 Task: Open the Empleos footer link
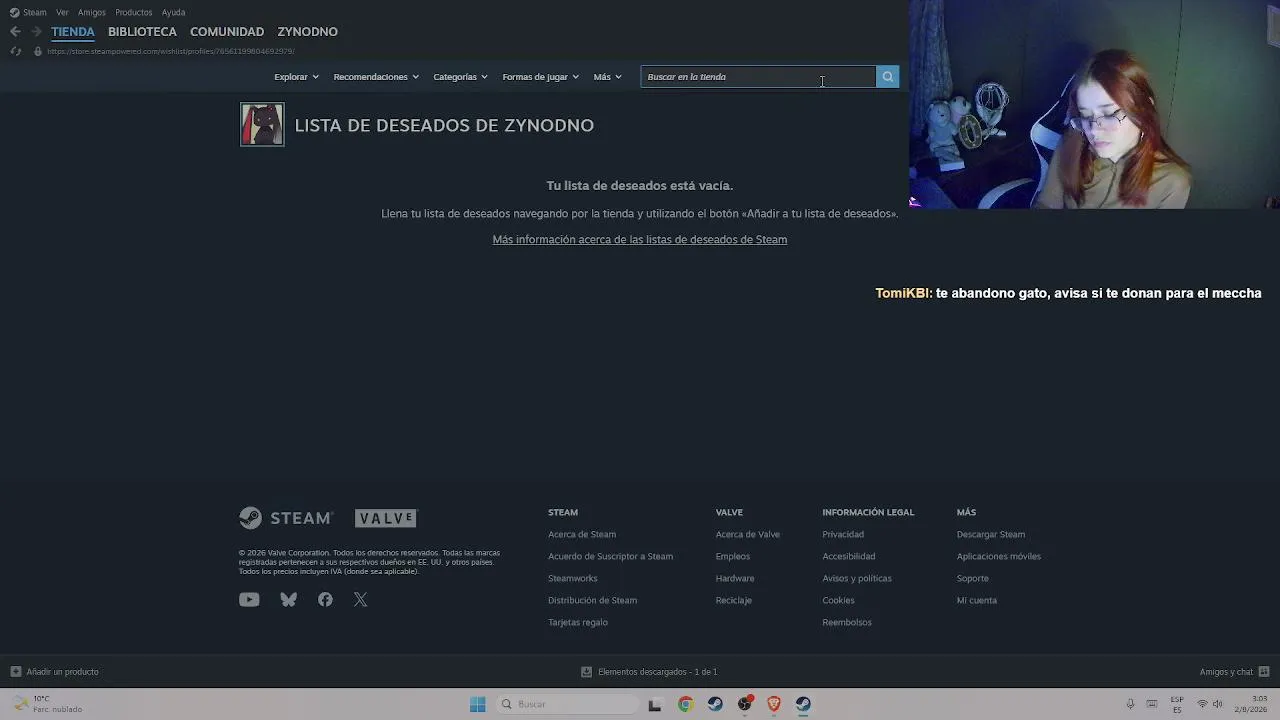coord(733,556)
